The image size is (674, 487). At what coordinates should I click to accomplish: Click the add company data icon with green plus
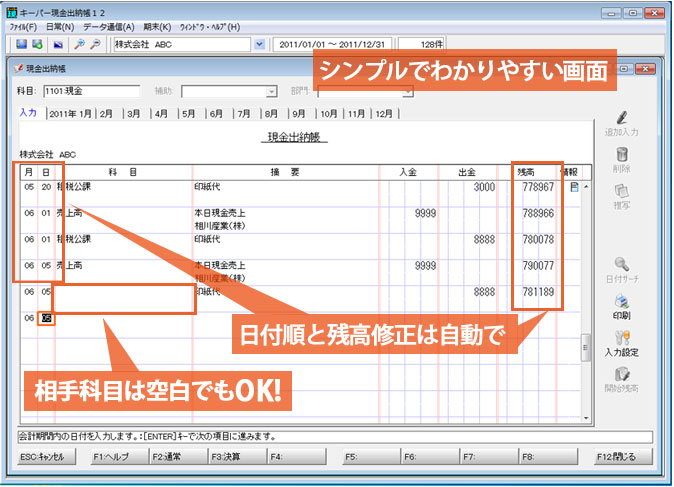click(x=37, y=44)
